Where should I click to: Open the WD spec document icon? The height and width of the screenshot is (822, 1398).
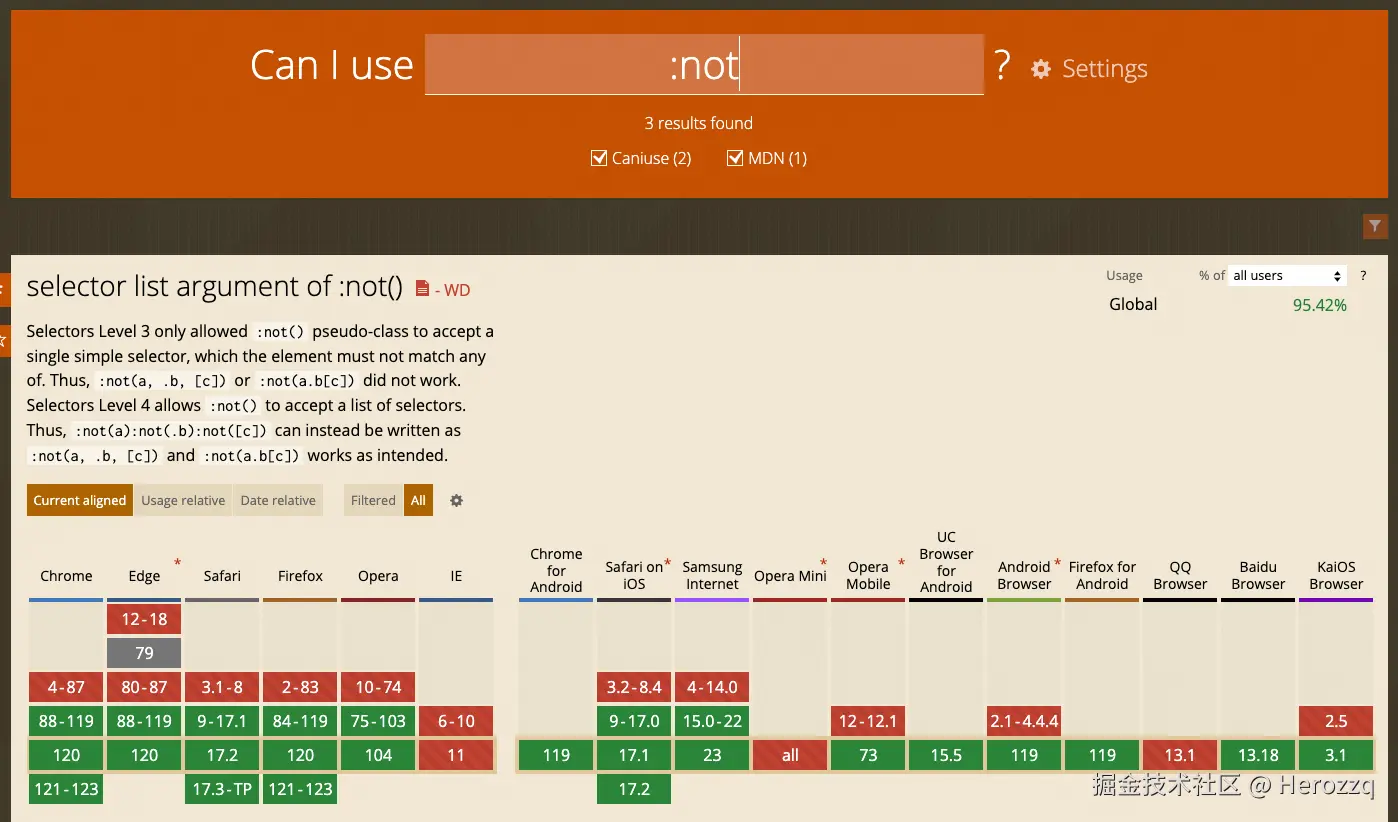coord(422,289)
